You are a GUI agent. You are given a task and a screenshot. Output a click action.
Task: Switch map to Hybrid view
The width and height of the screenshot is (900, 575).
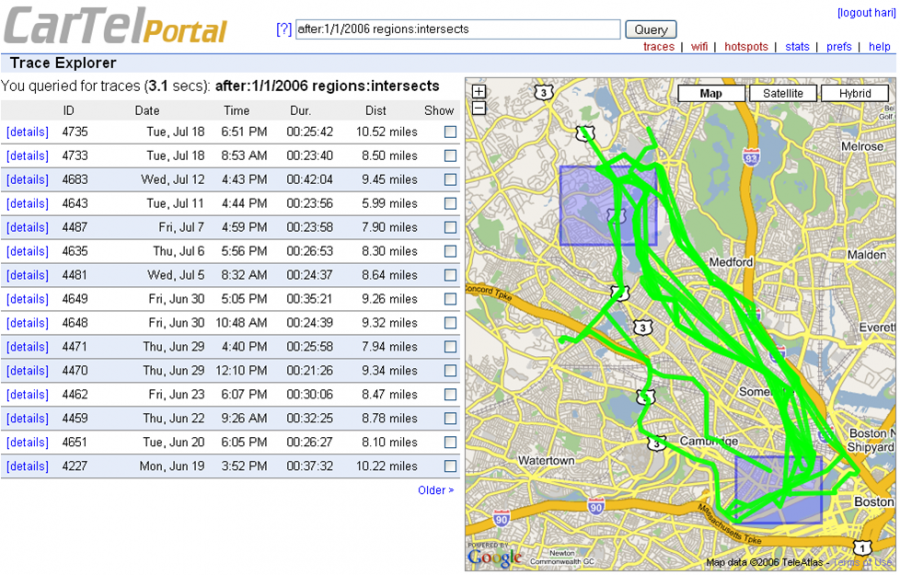coord(855,94)
